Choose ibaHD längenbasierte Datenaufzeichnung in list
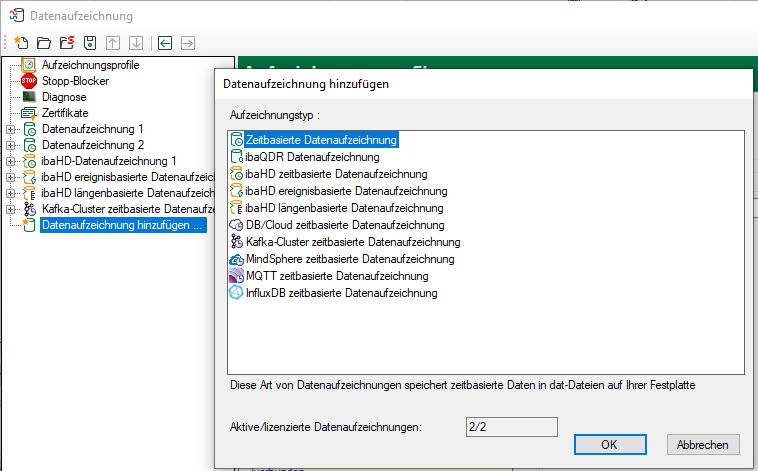This screenshot has width=758, height=471. [x=344, y=208]
